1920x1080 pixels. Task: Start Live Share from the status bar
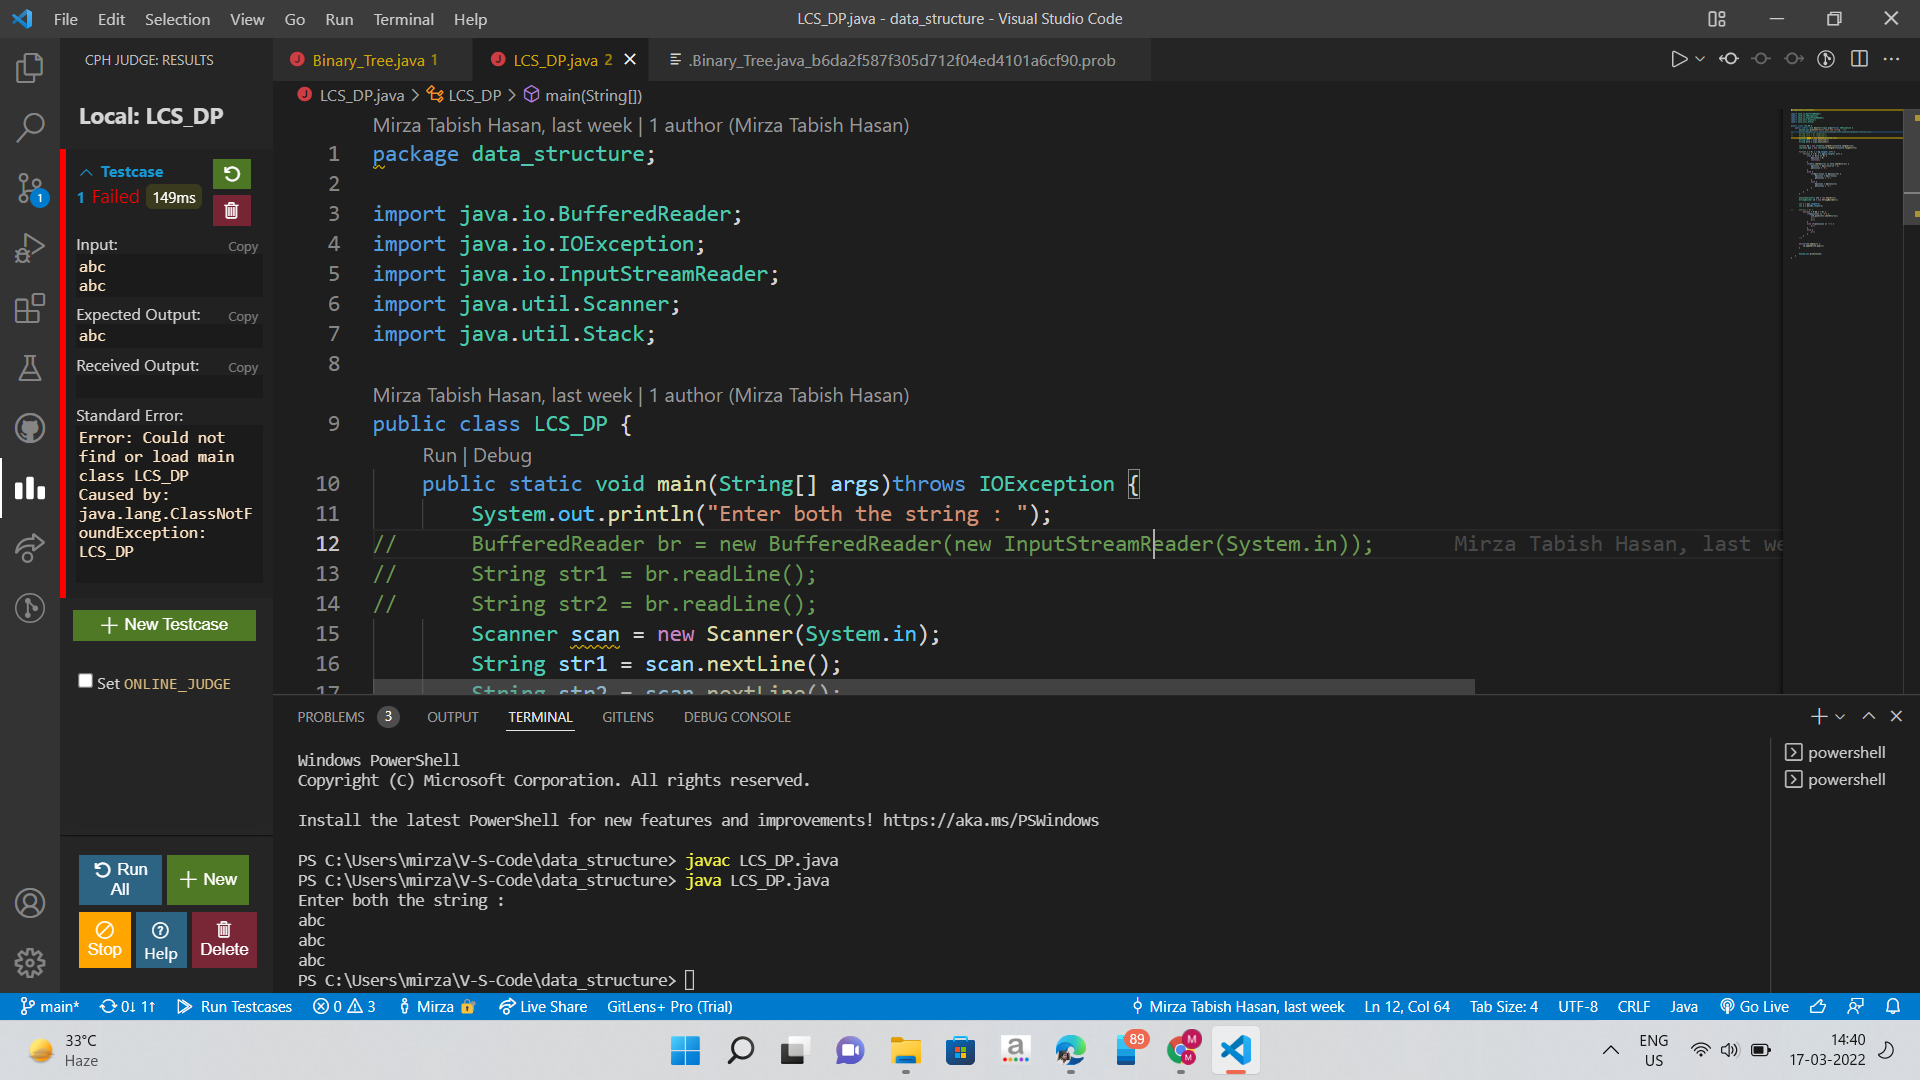coord(543,1007)
